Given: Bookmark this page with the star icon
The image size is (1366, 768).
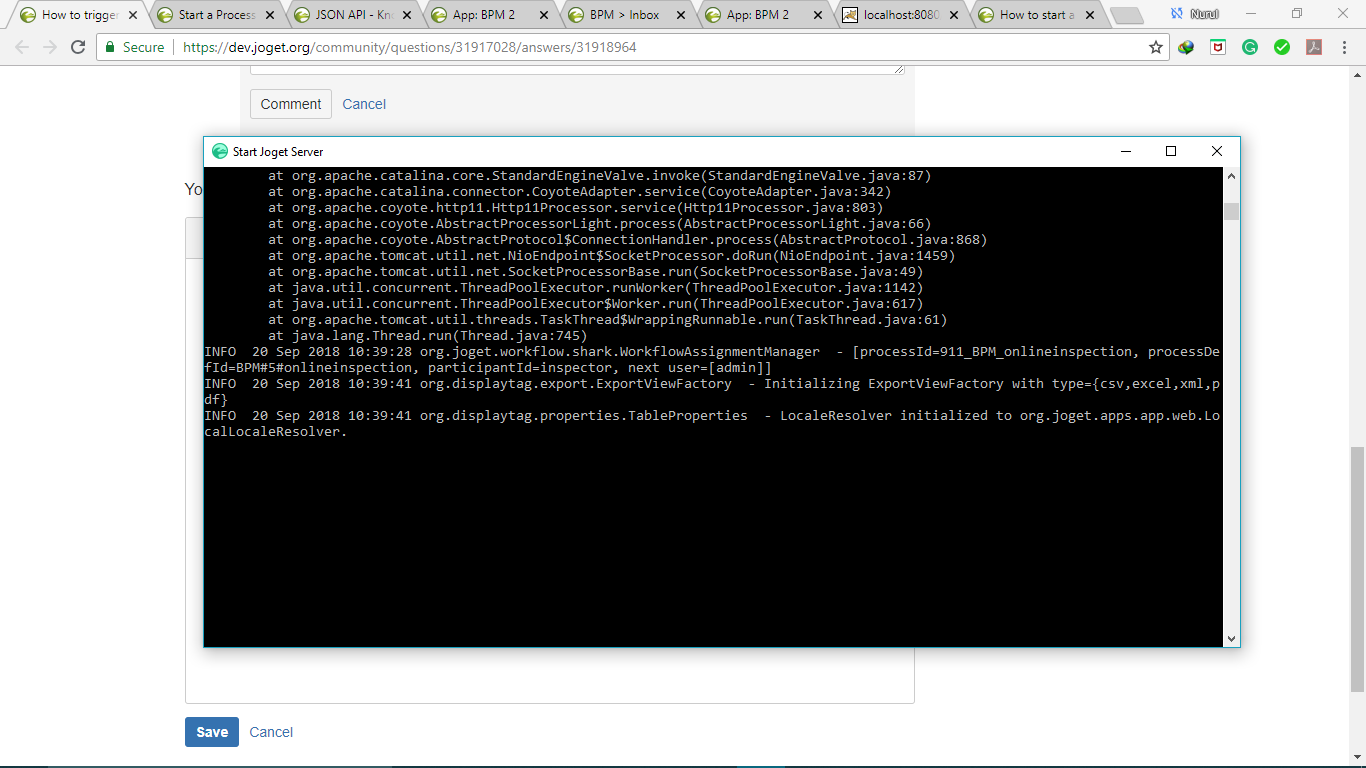Looking at the screenshot, I should tap(1156, 47).
